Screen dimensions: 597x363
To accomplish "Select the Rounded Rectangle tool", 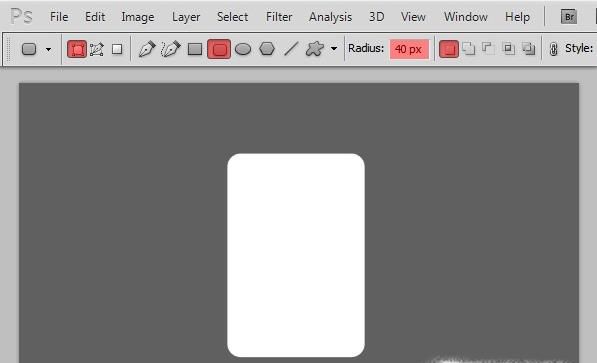I will pos(219,49).
